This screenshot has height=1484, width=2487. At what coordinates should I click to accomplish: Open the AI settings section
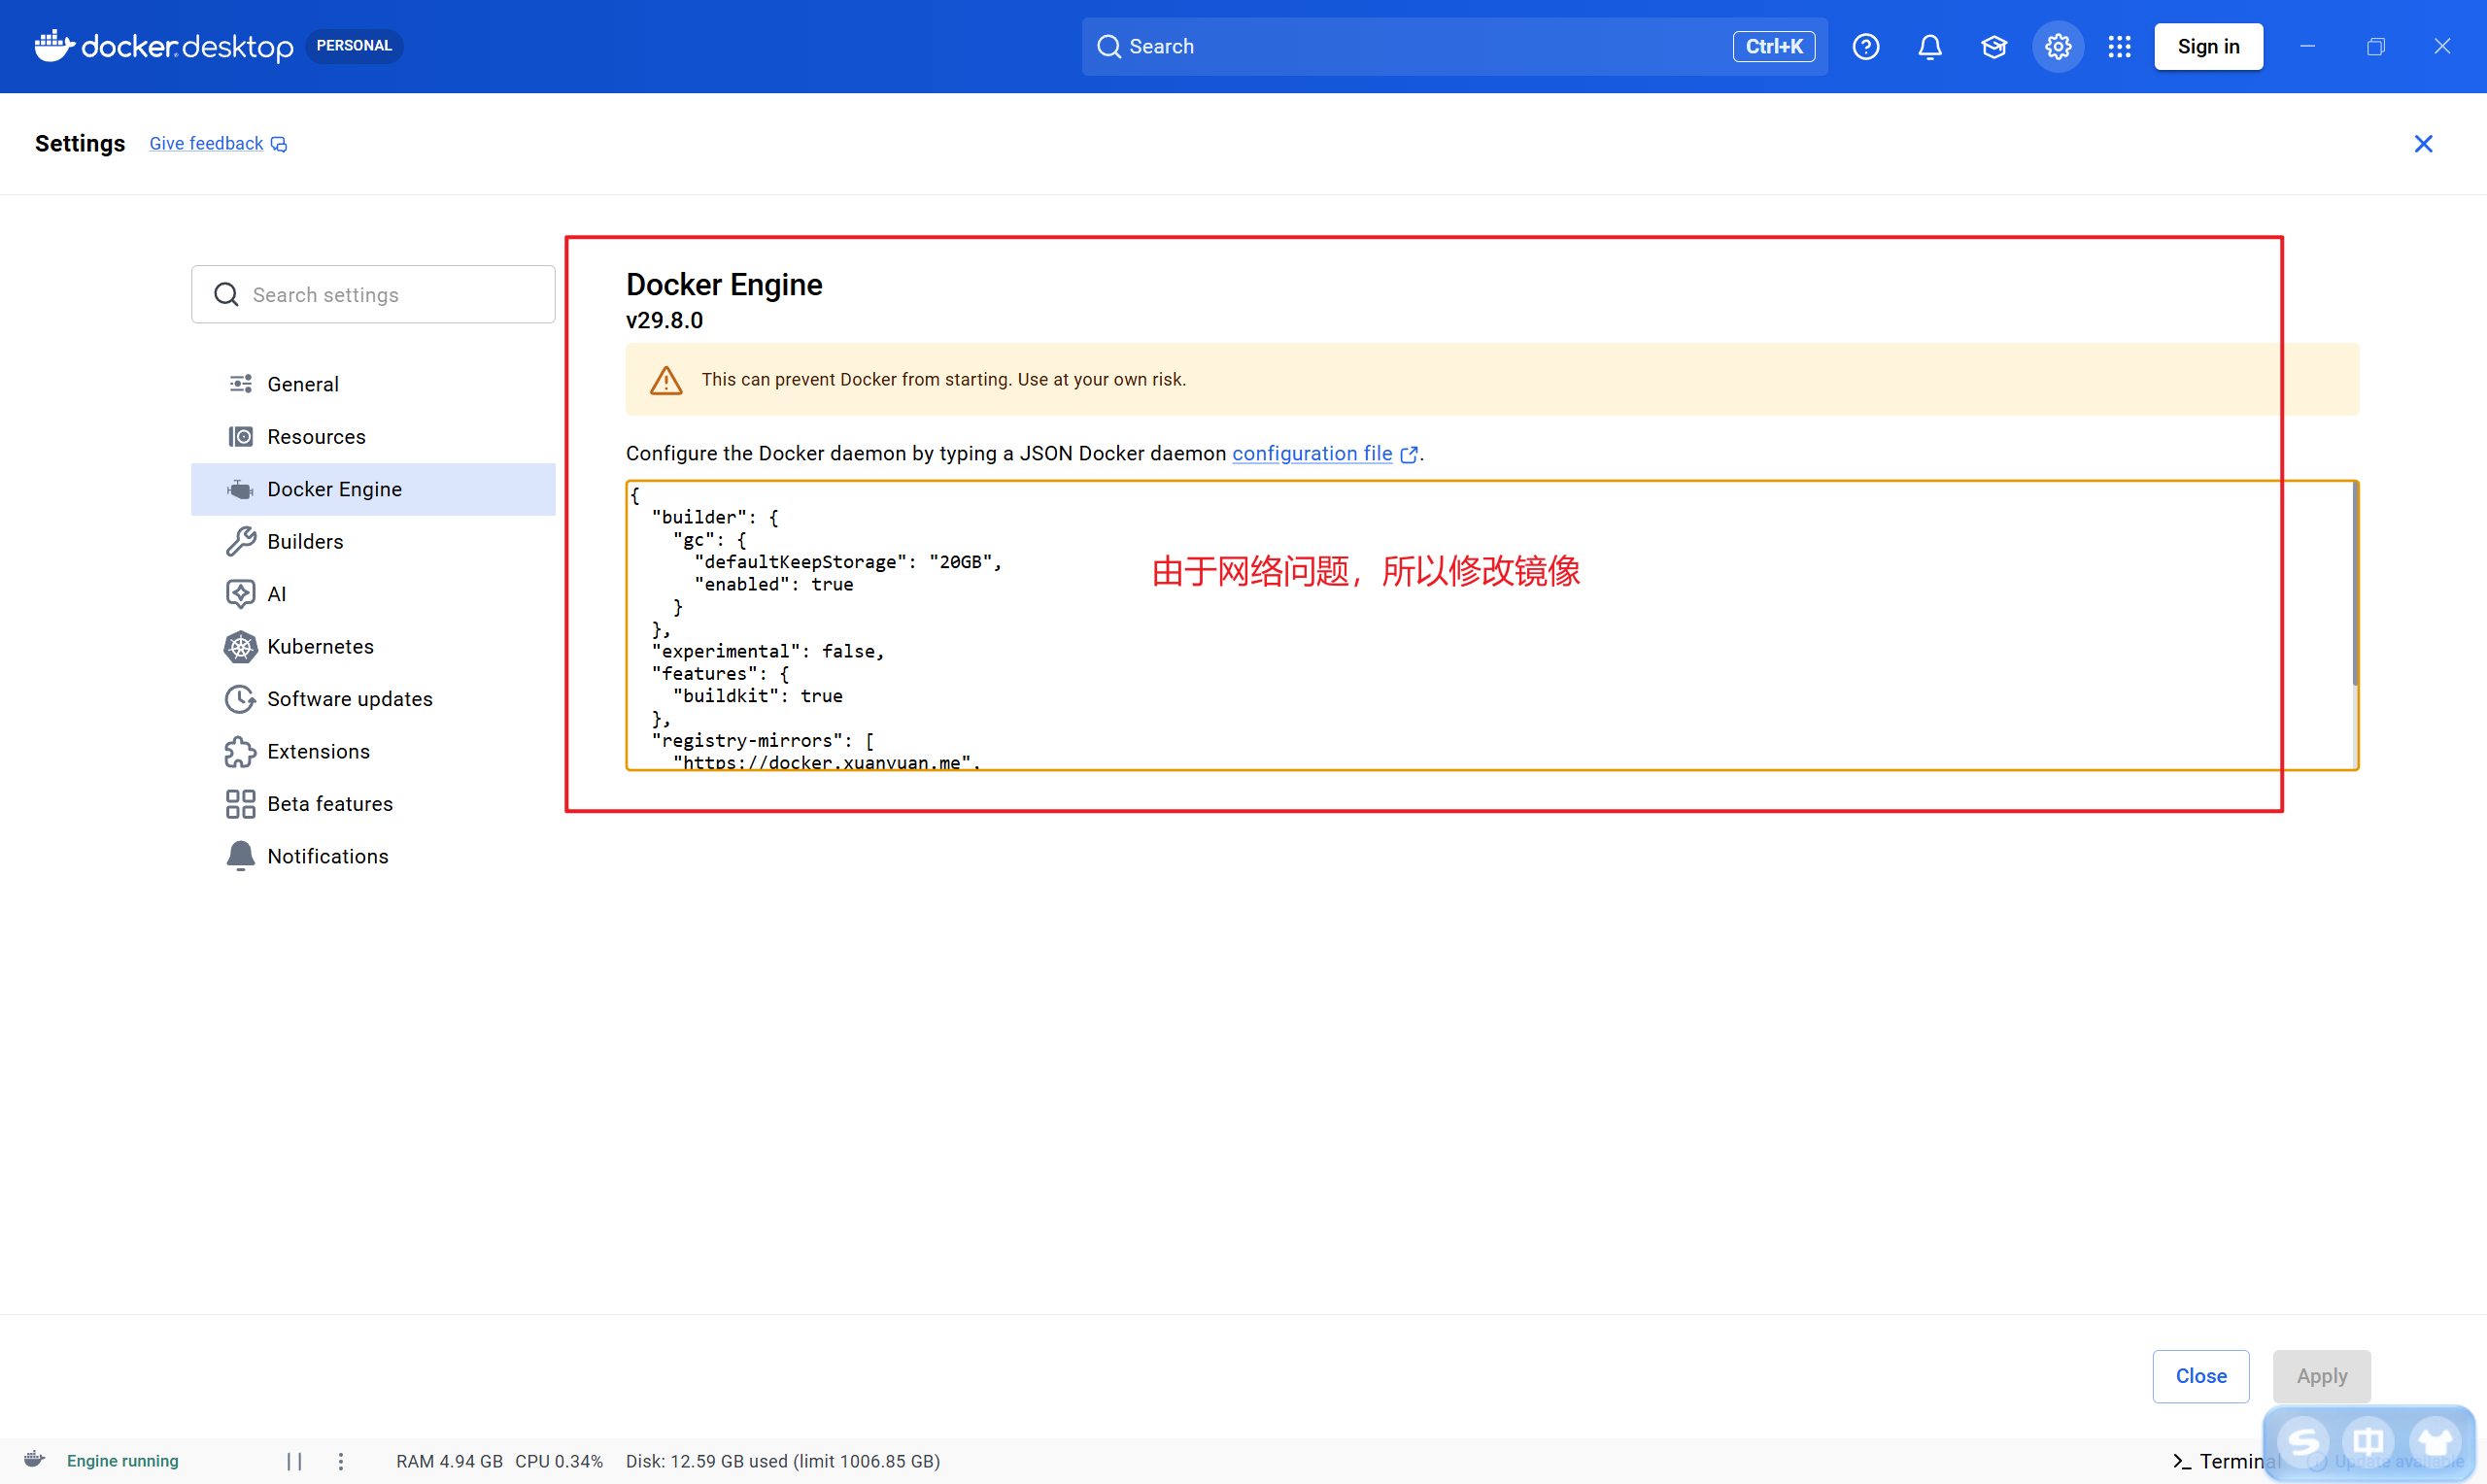coord(373,594)
